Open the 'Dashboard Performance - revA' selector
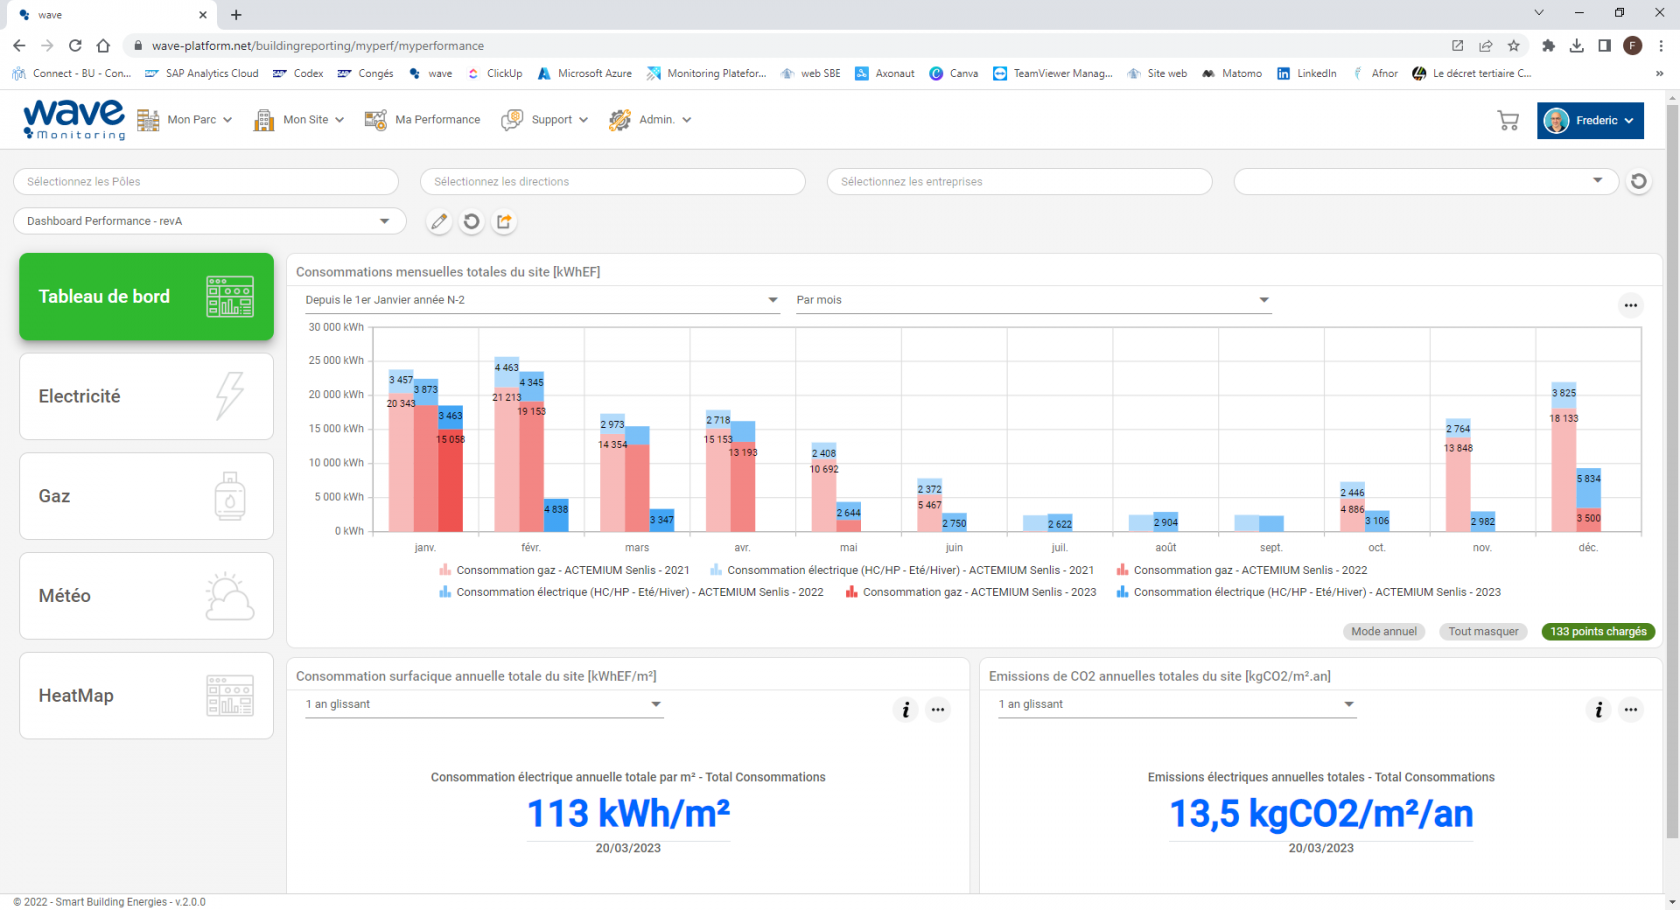This screenshot has width=1680, height=910. tap(209, 221)
